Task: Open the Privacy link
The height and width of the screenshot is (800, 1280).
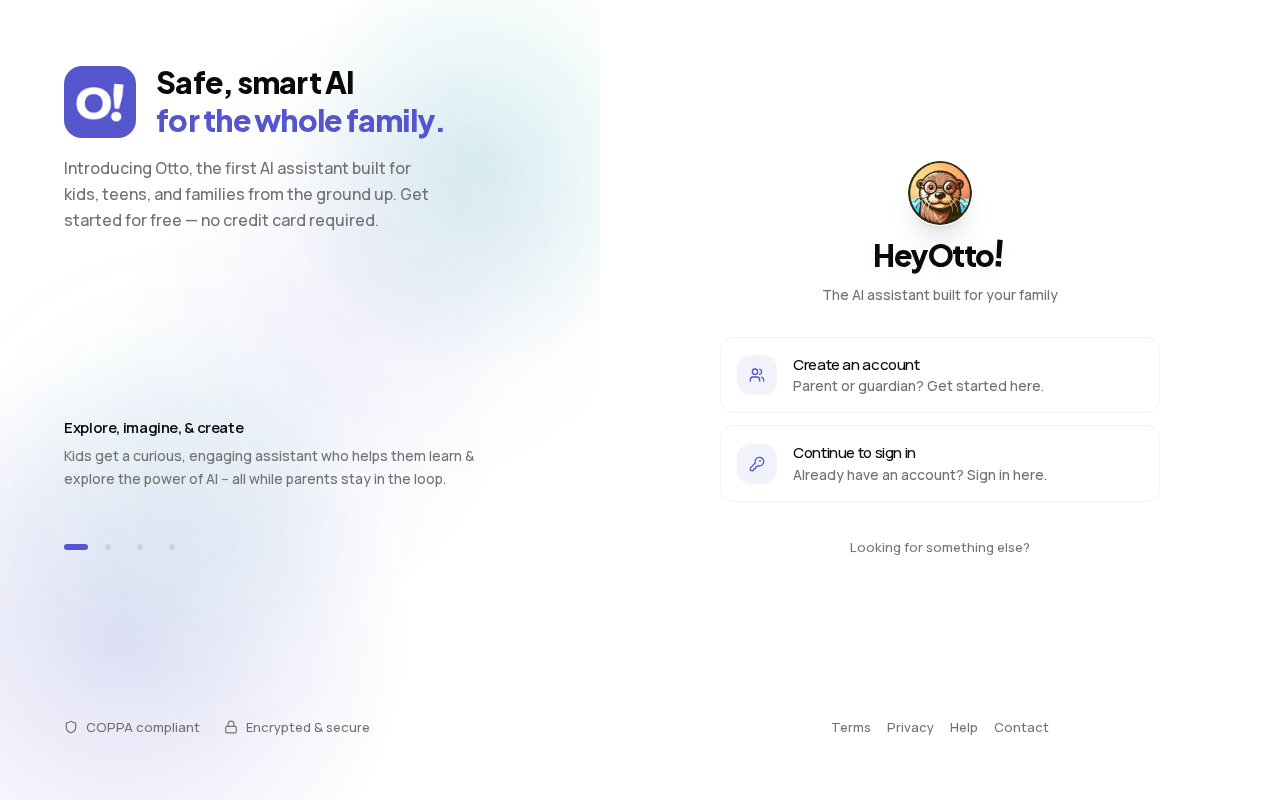Action: click(x=910, y=727)
